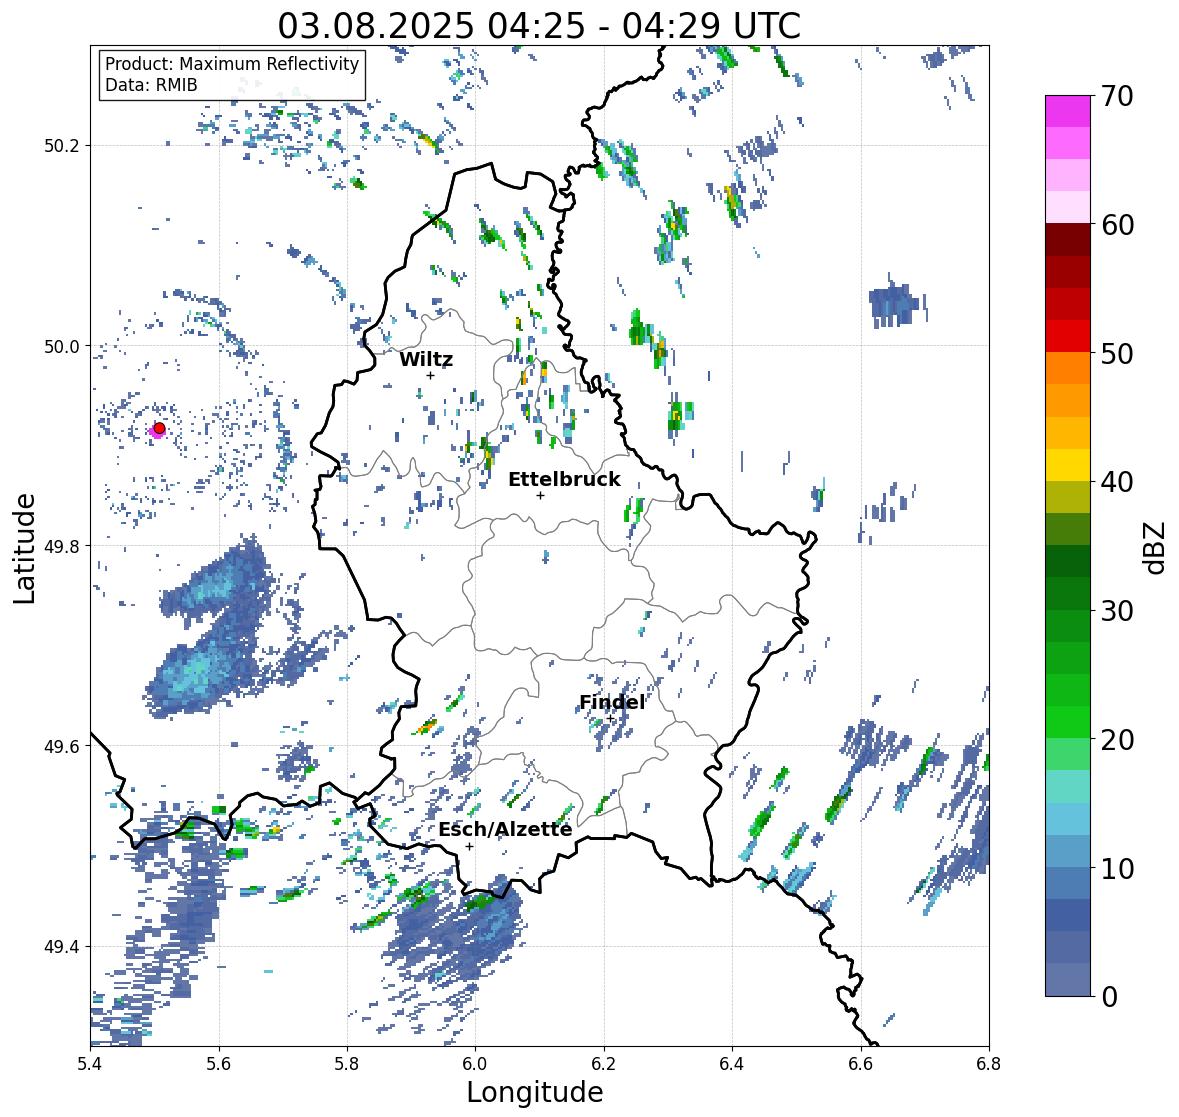The height and width of the screenshot is (1117, 1179).
Task: Click the Esch/Alzette station cross marker
Action: click(469, 846)
